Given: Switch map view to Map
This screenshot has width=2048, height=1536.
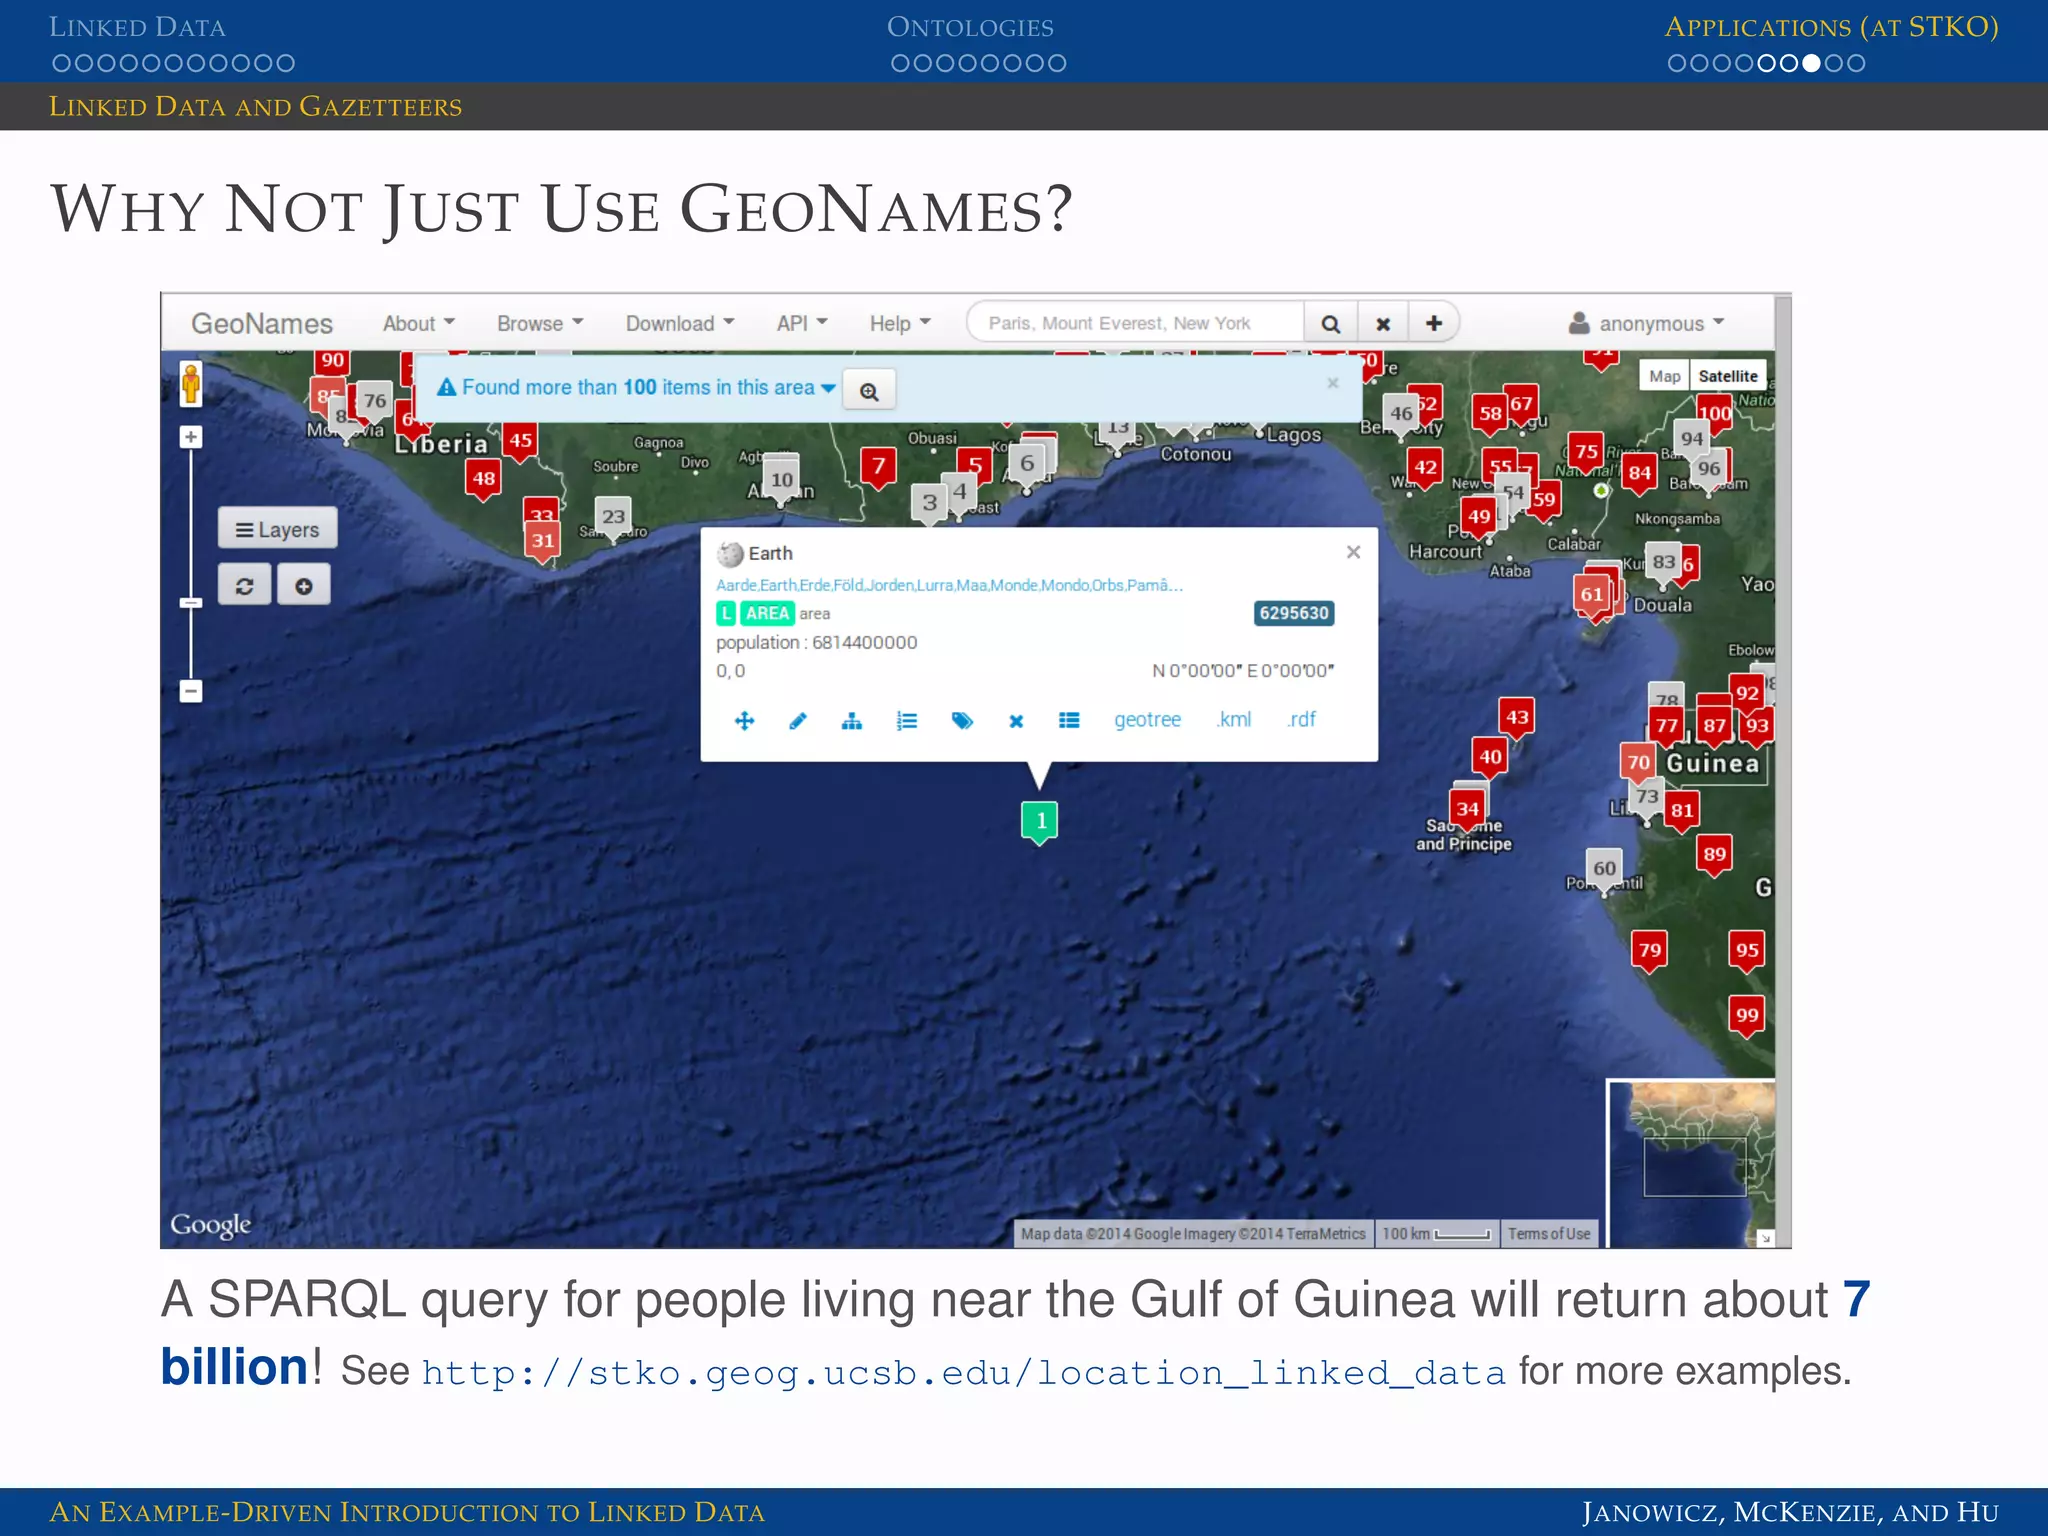Looking at the screenshot, I should click(x=1664, y=376).
